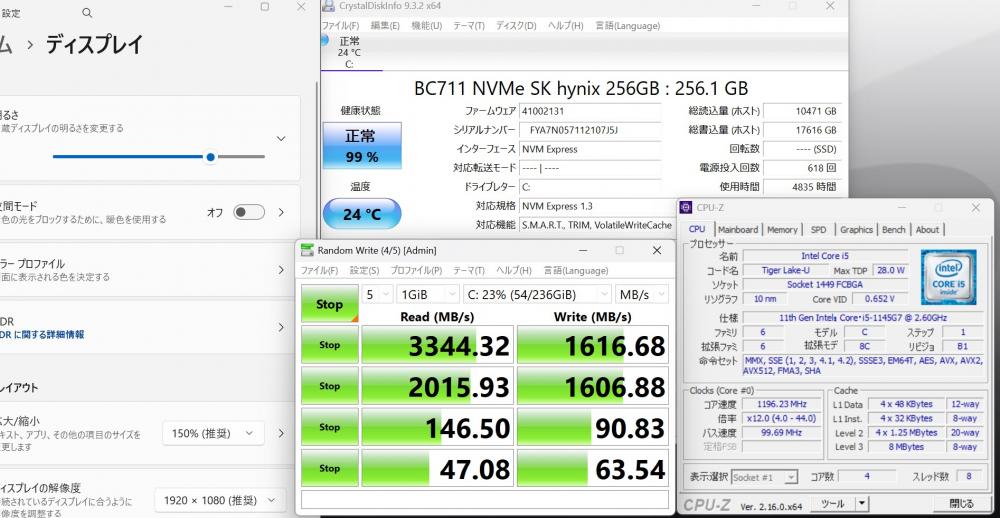Open CrystalDiskInfo 言語(Language) menu
Screen dimensions: 1000x518
point(628,26)
